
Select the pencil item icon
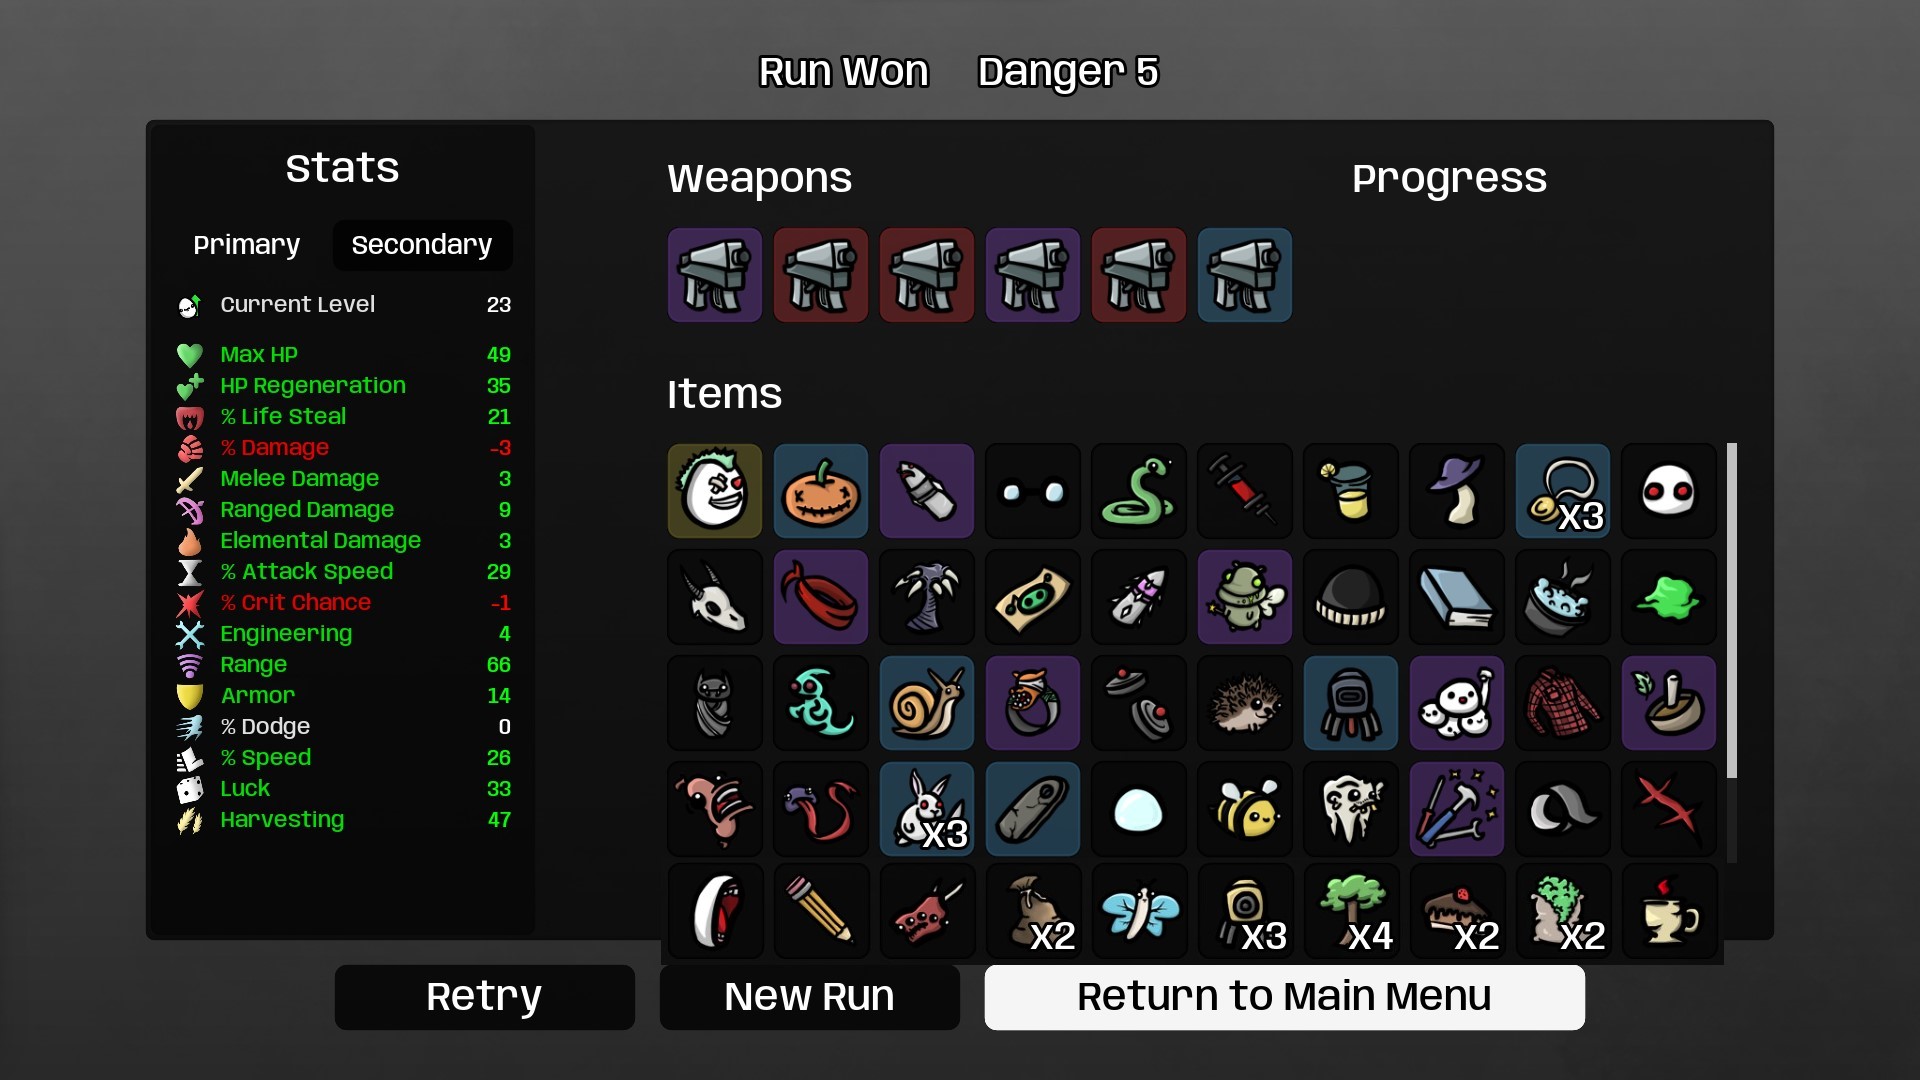820,913
